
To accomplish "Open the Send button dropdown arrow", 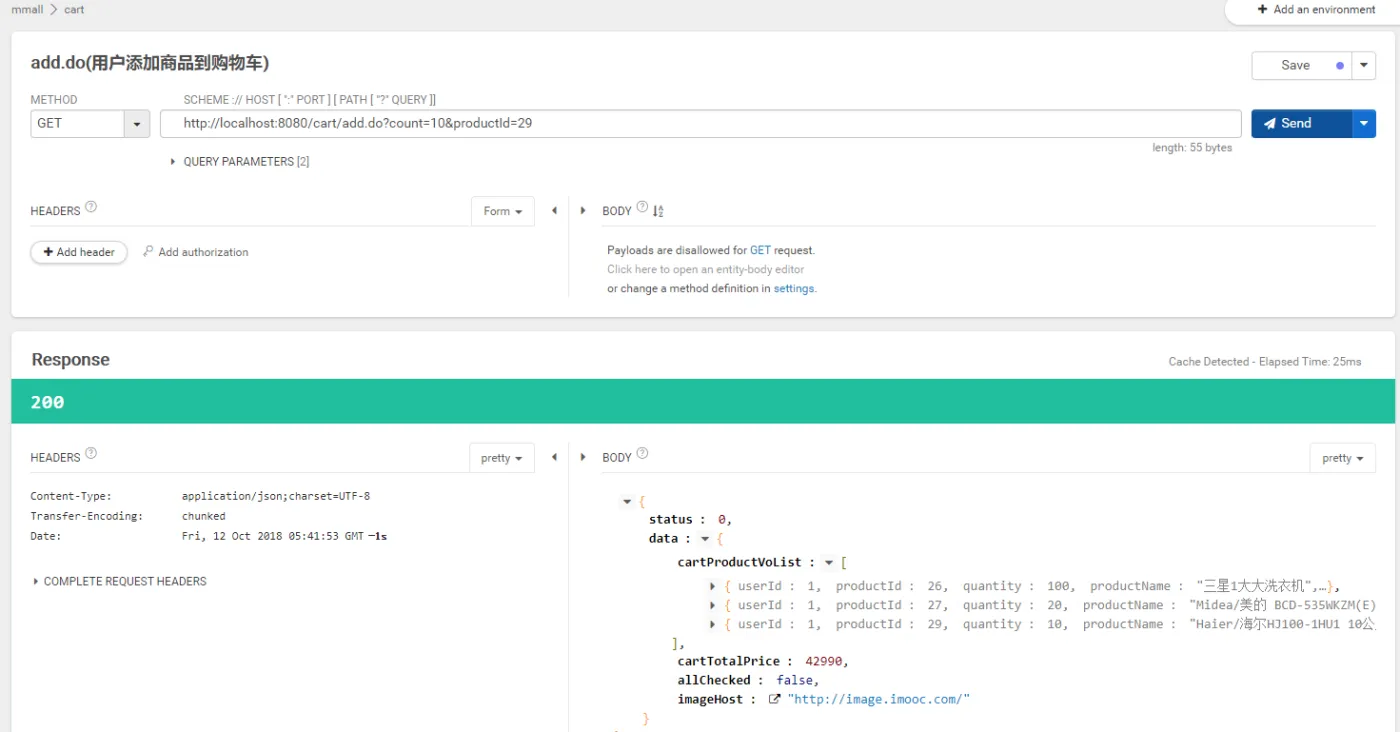I will click(x=1364, y=123).
